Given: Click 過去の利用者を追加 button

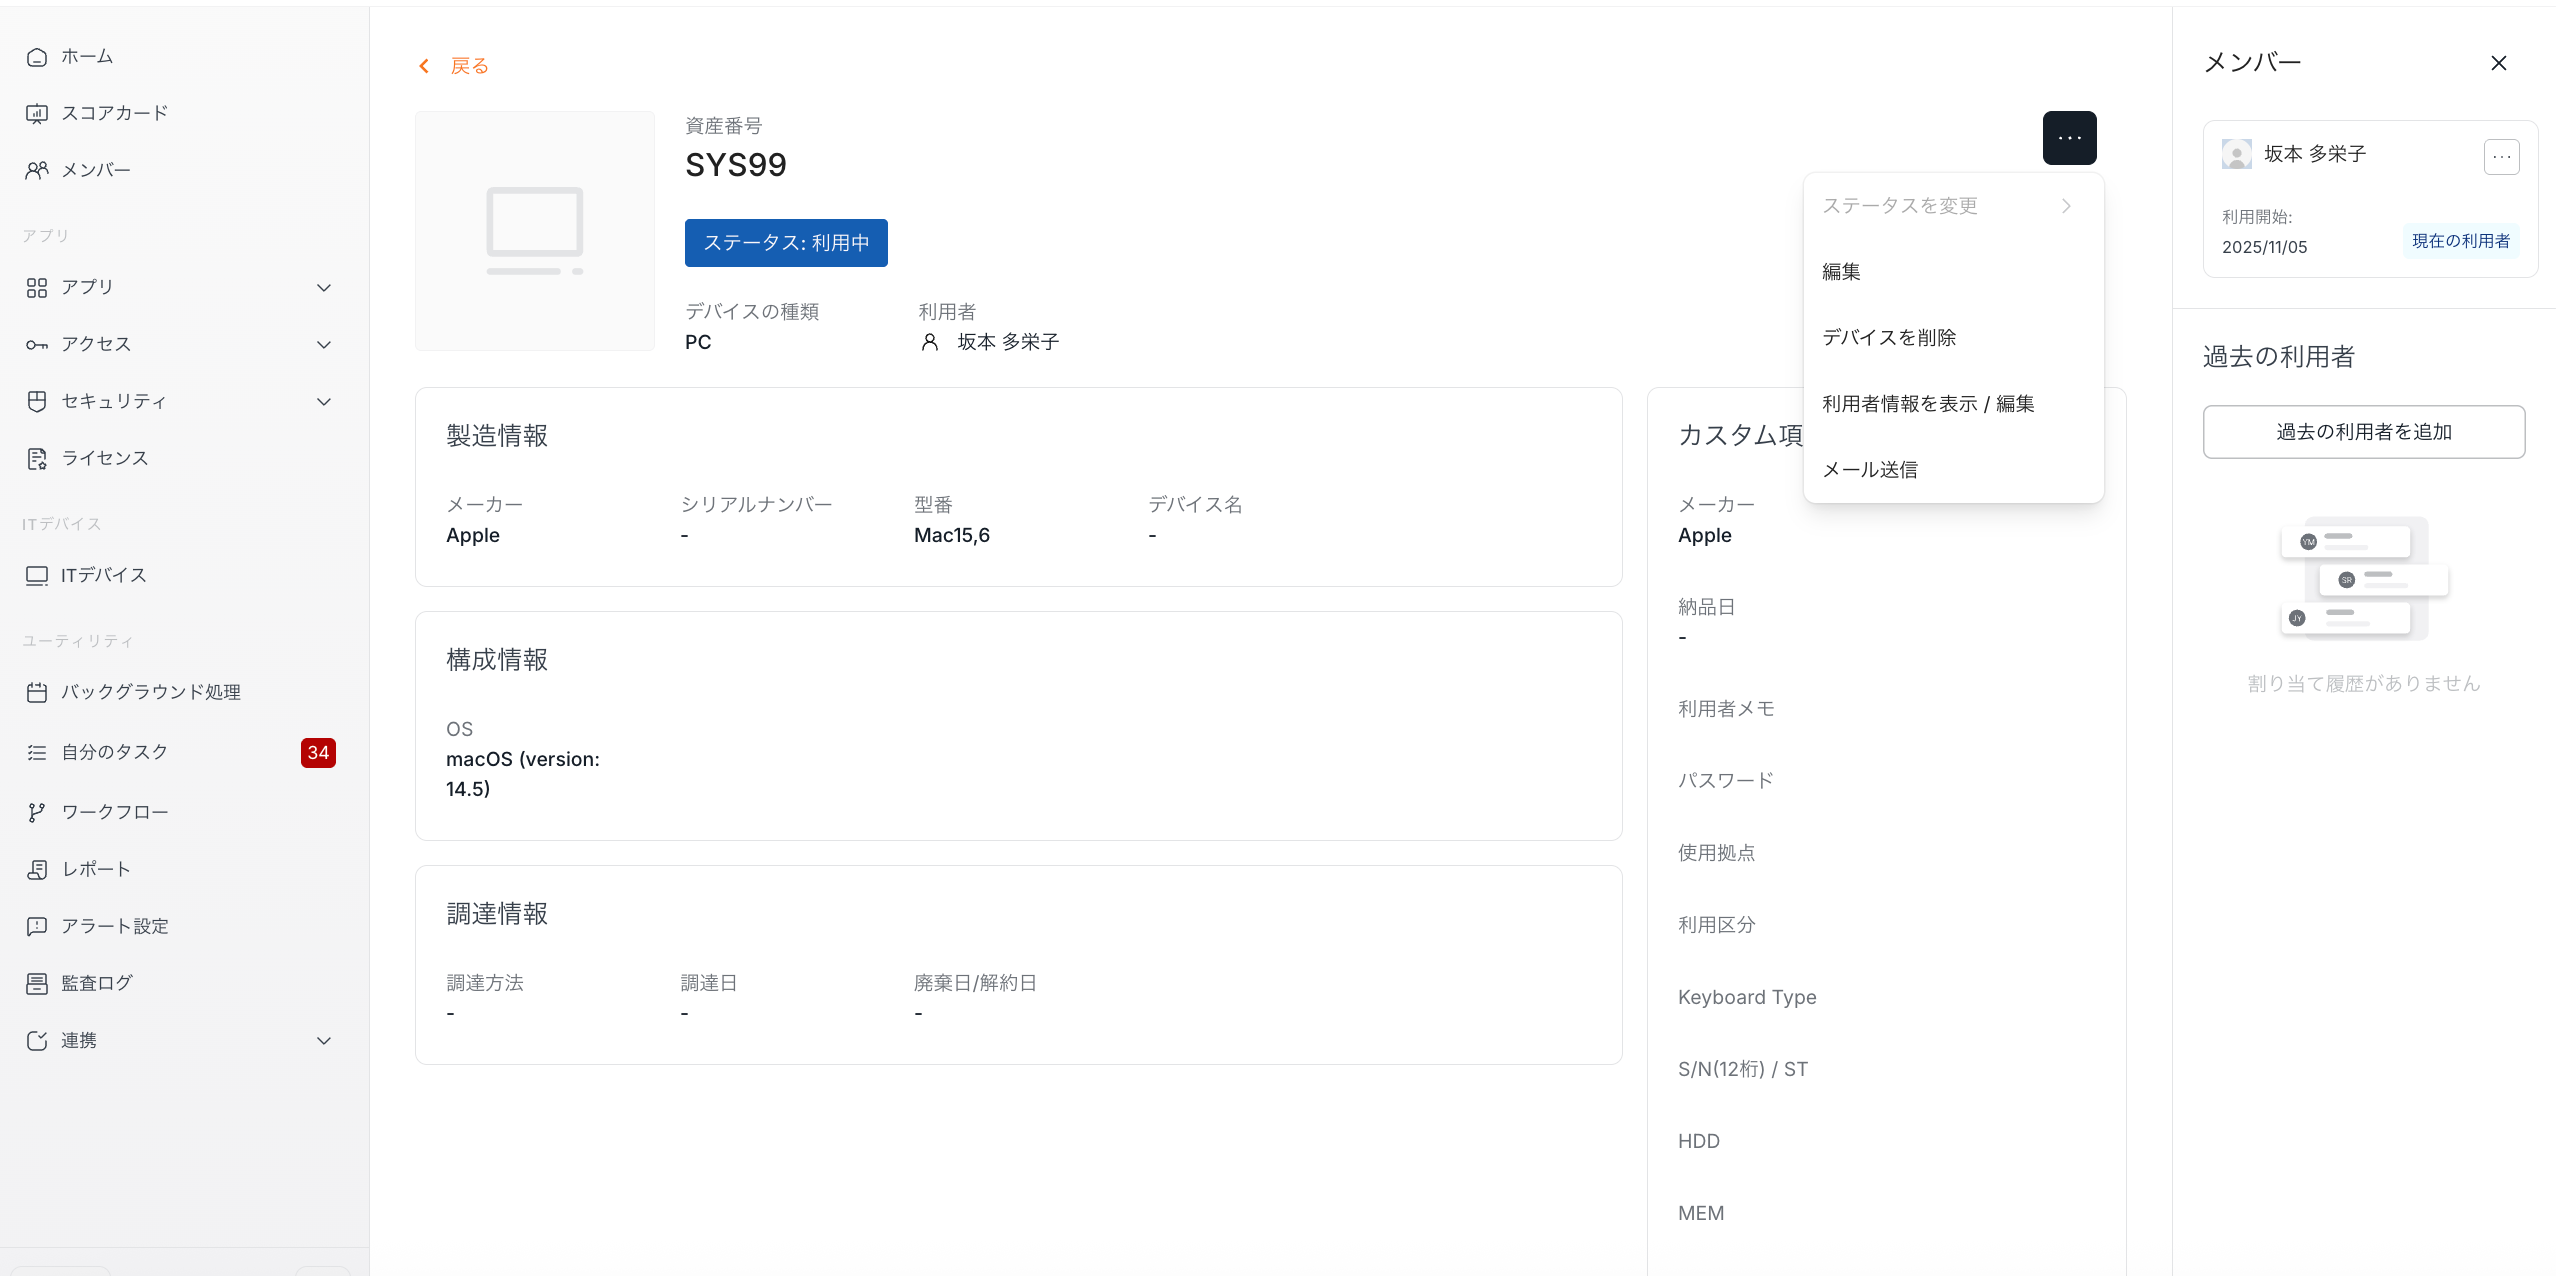Looking at the screenshot, I should [x=2363, y=432].
